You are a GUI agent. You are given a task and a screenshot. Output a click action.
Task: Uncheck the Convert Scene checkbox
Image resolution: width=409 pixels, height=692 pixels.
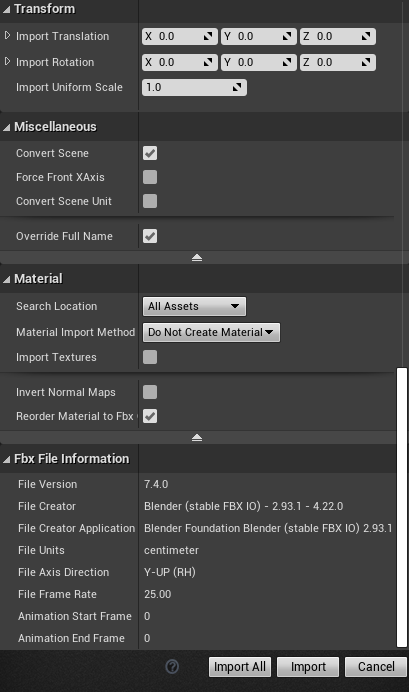(150, 153)
